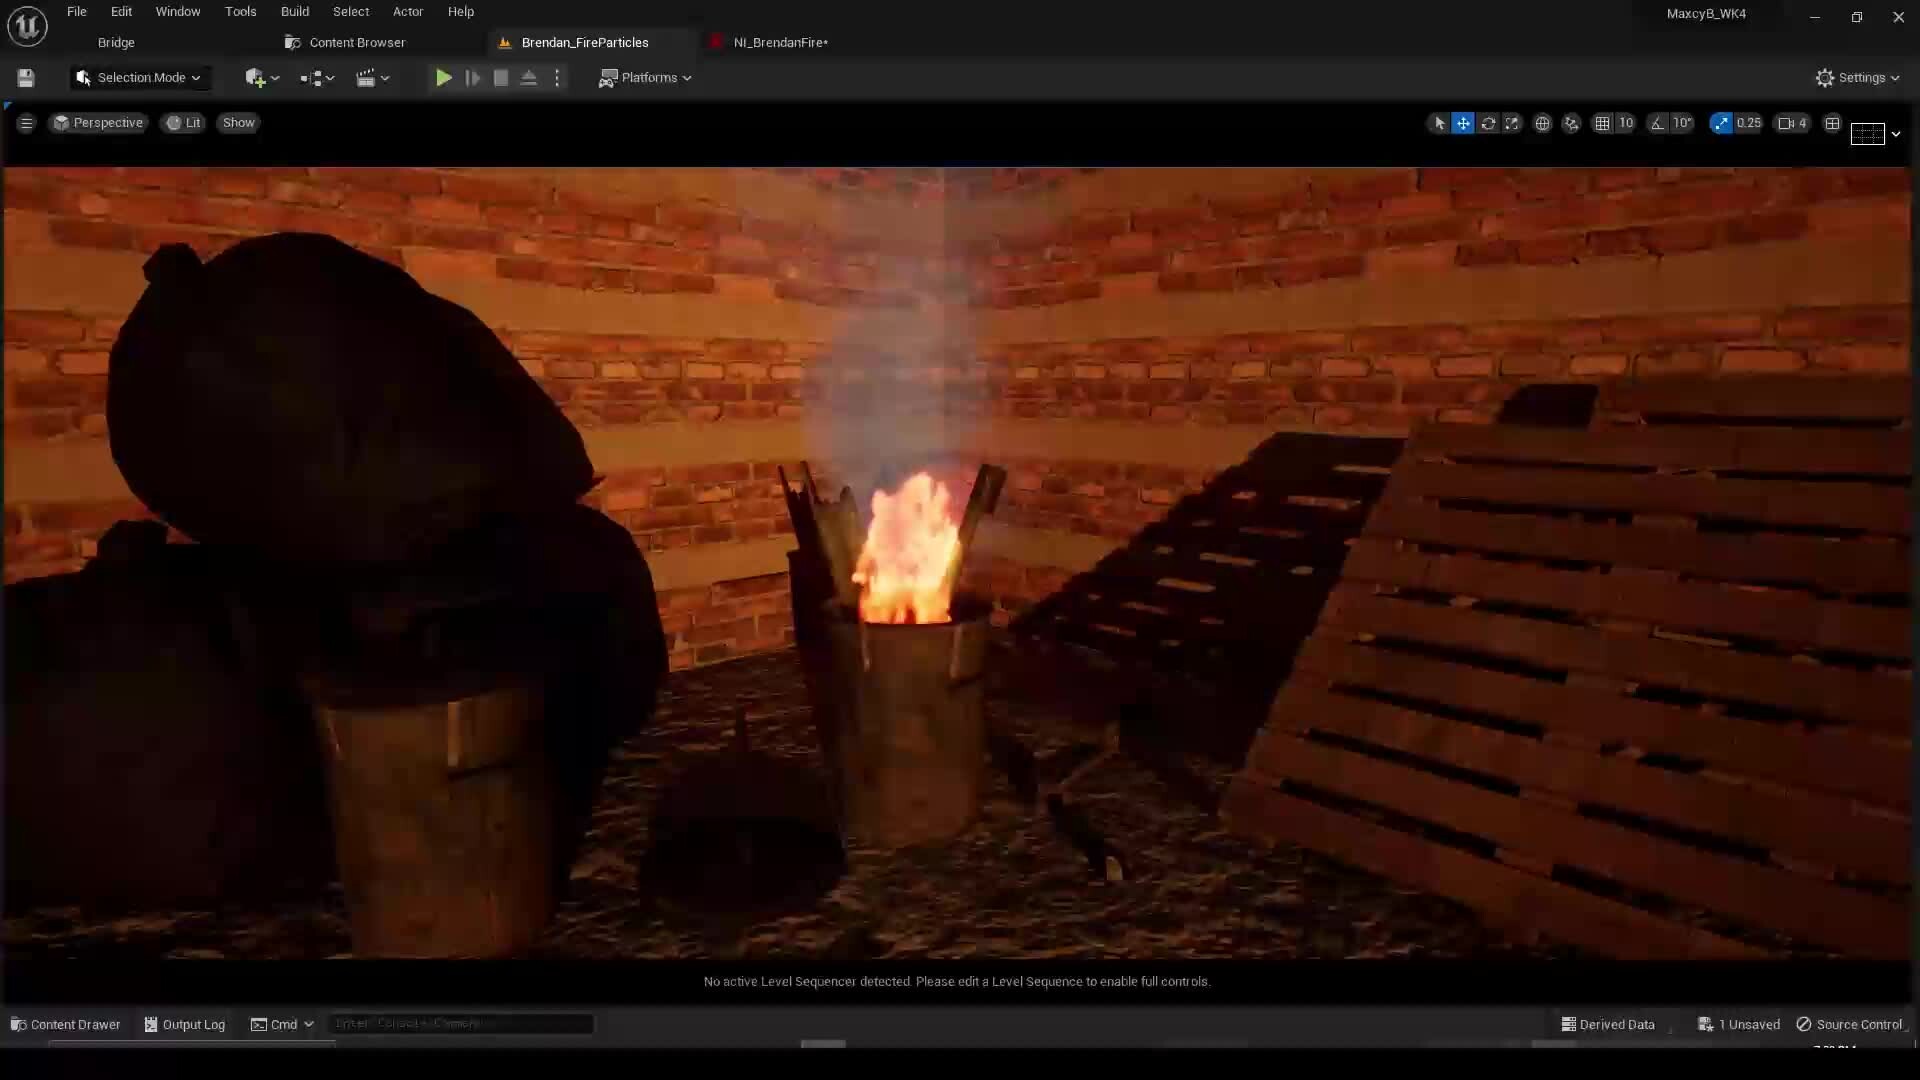This screenshot has width=1920, height=1080.
Task: Open the Perspective viewport dropdown
Action: pyautogui.click(x=98, y=122)
